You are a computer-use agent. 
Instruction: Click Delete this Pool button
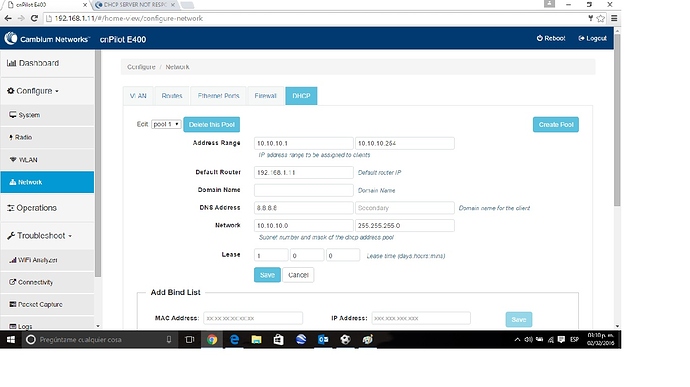[x=212, y=125]
